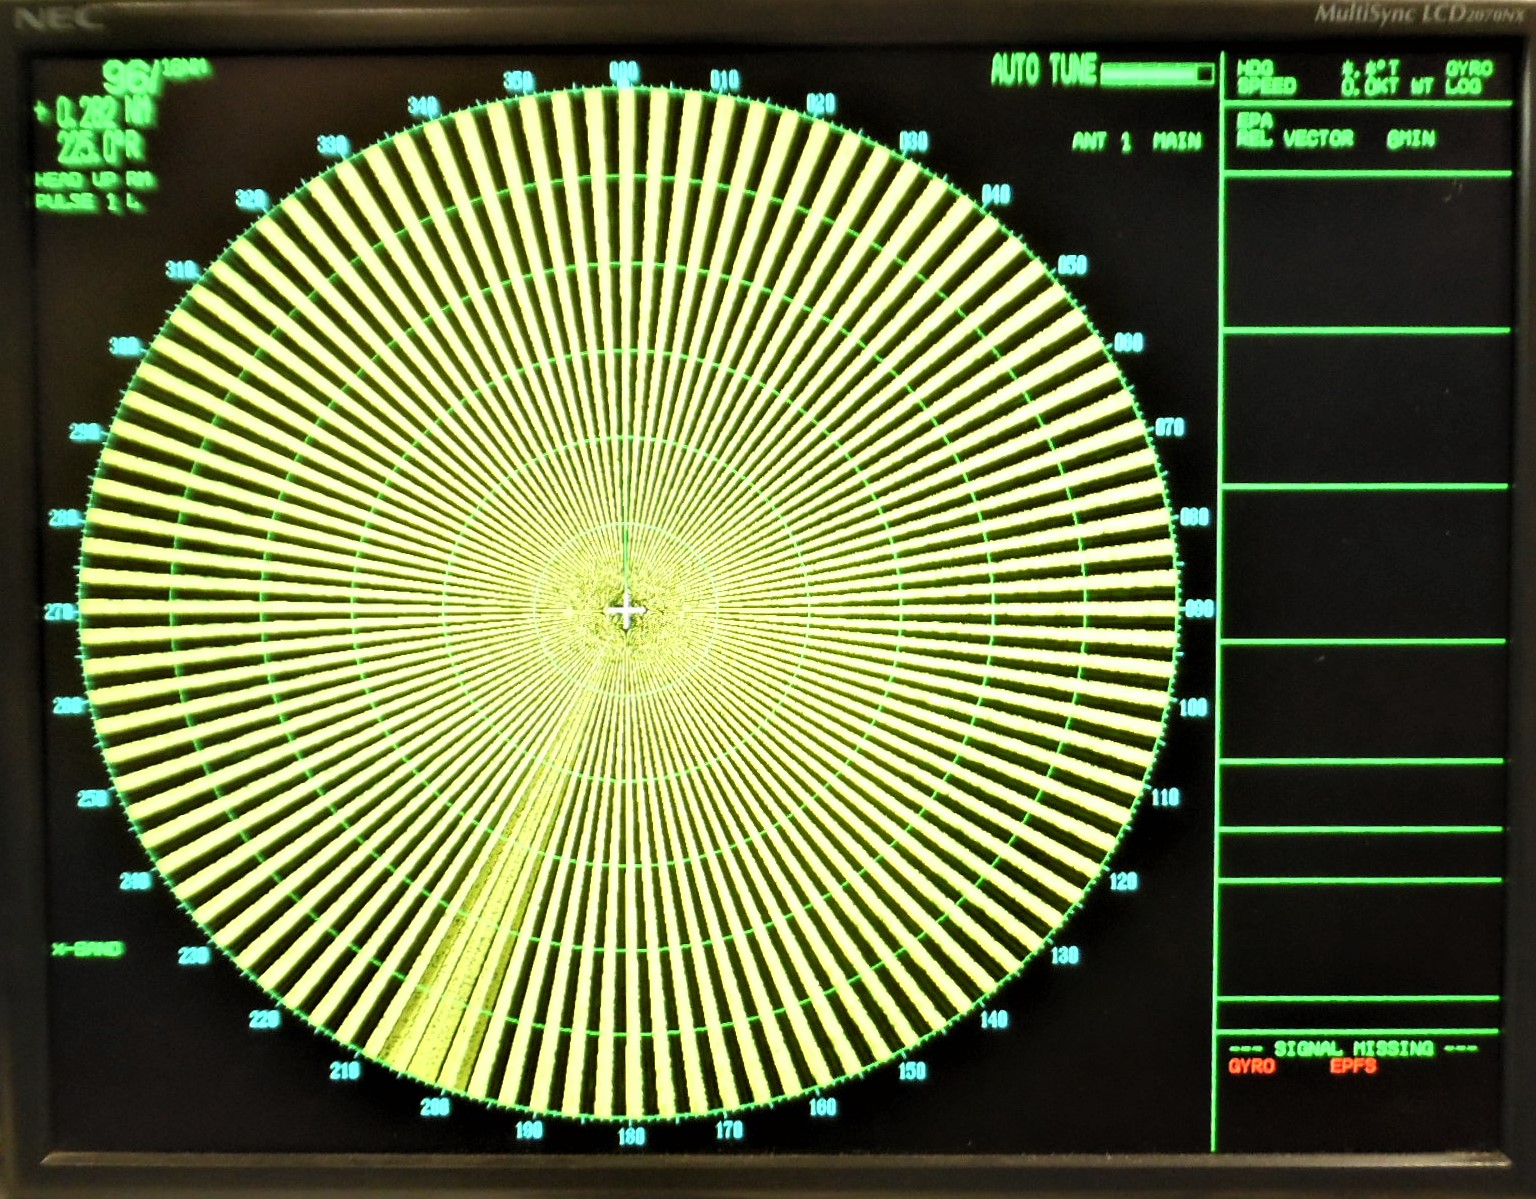Toggle the X-BAND transceiver indicator

(x=88, y=949)
